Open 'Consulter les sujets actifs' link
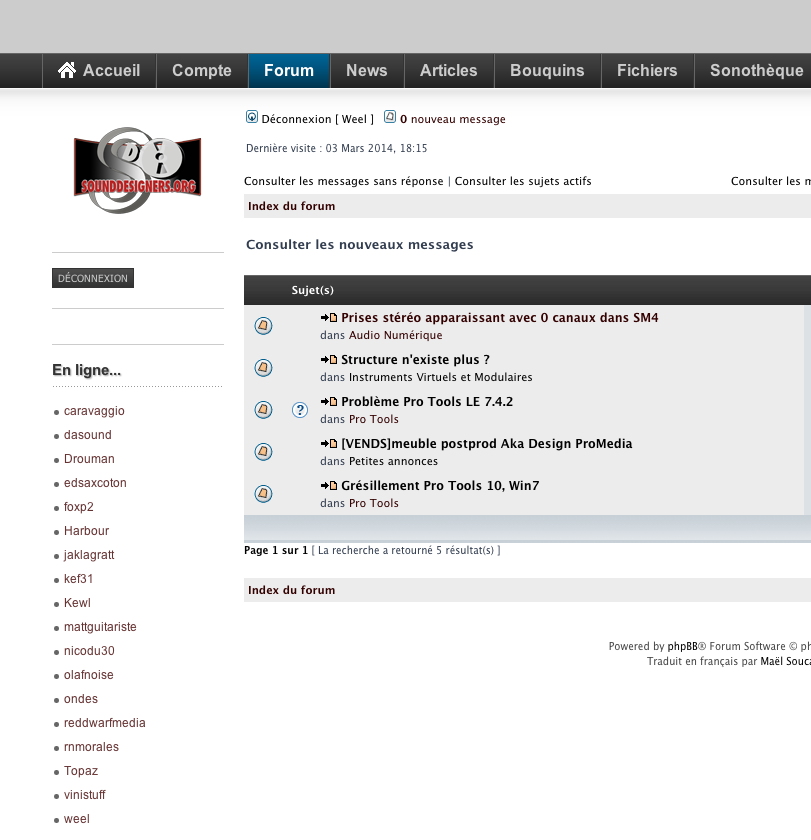 pos(523,181)
